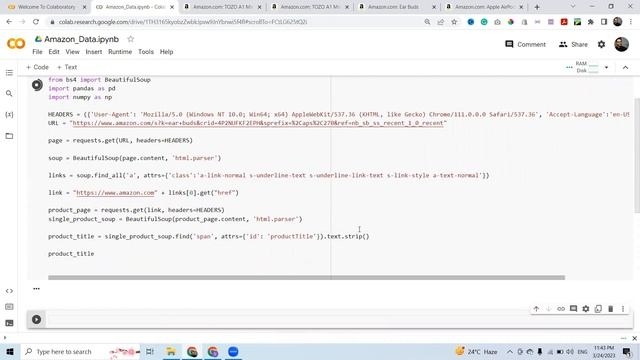Move the cell down with the arrow icon
This screenshot has width=640, height=360.
(x=549, y=309)
